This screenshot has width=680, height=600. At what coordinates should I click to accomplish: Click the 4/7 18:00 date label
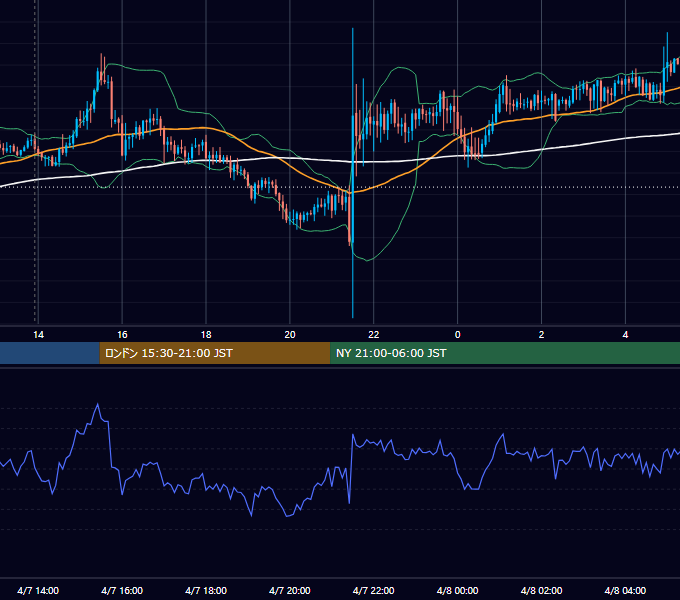click(206, 590)
